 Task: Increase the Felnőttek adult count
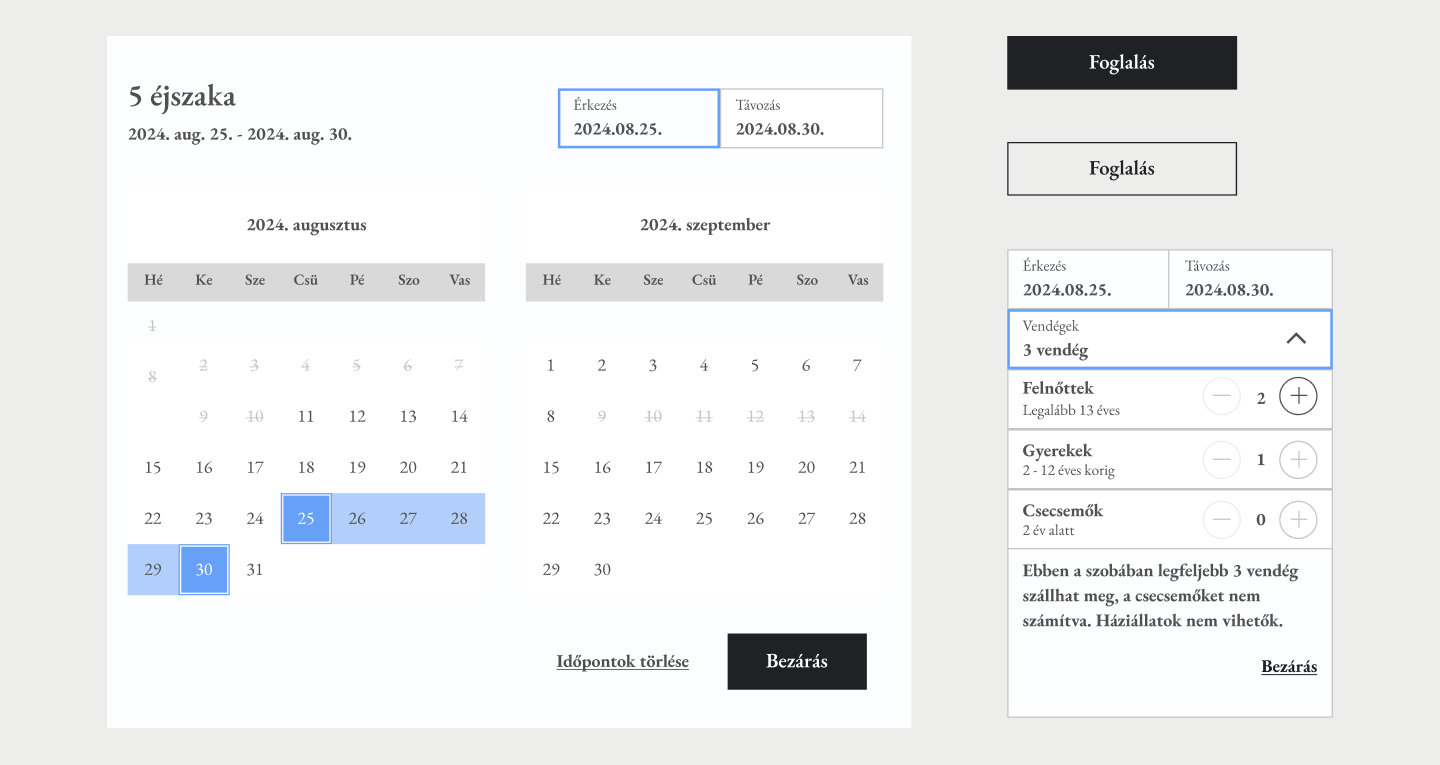1298,397
